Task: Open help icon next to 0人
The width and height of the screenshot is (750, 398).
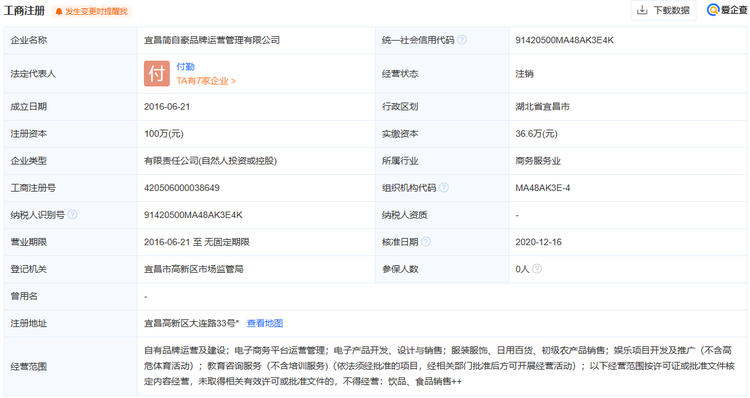Action: [x=537, y=269]
